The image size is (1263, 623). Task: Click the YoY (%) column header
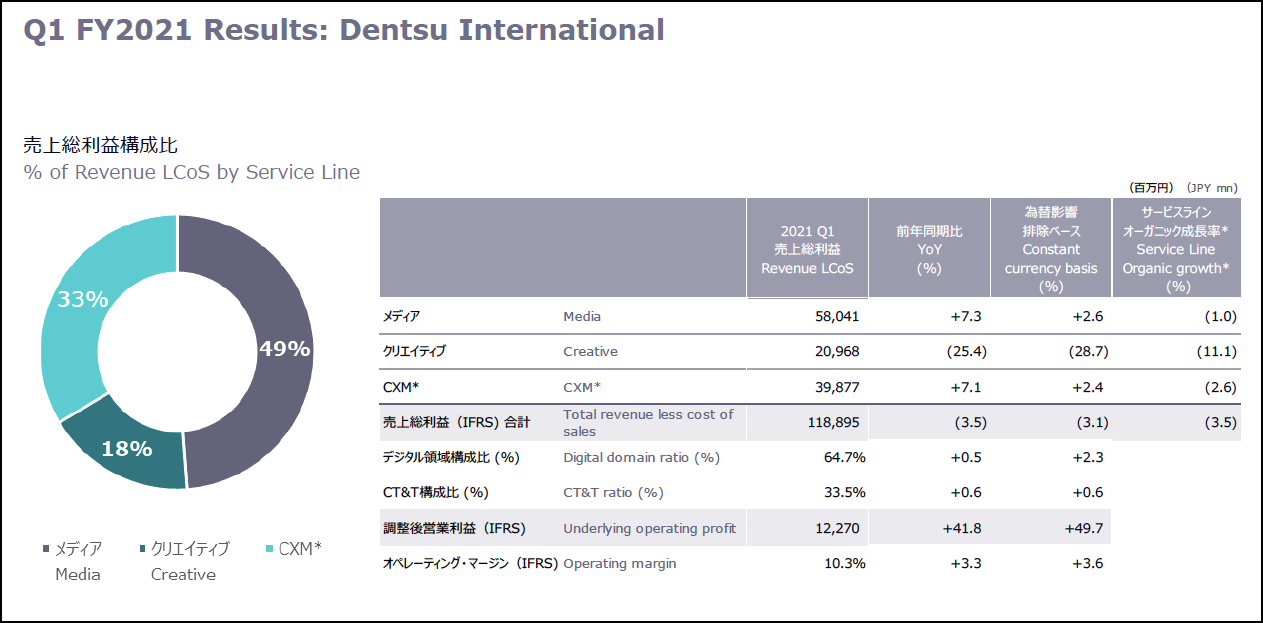point(929,249)
